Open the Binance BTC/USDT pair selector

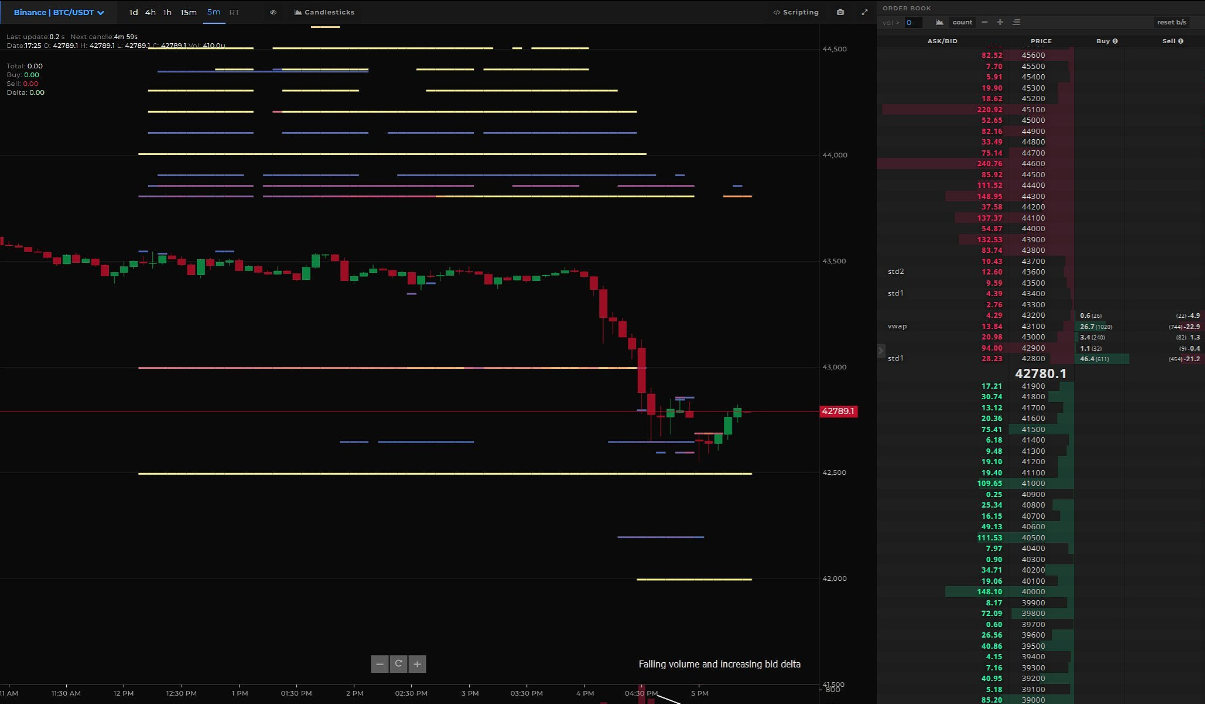[x=59, y=12]
